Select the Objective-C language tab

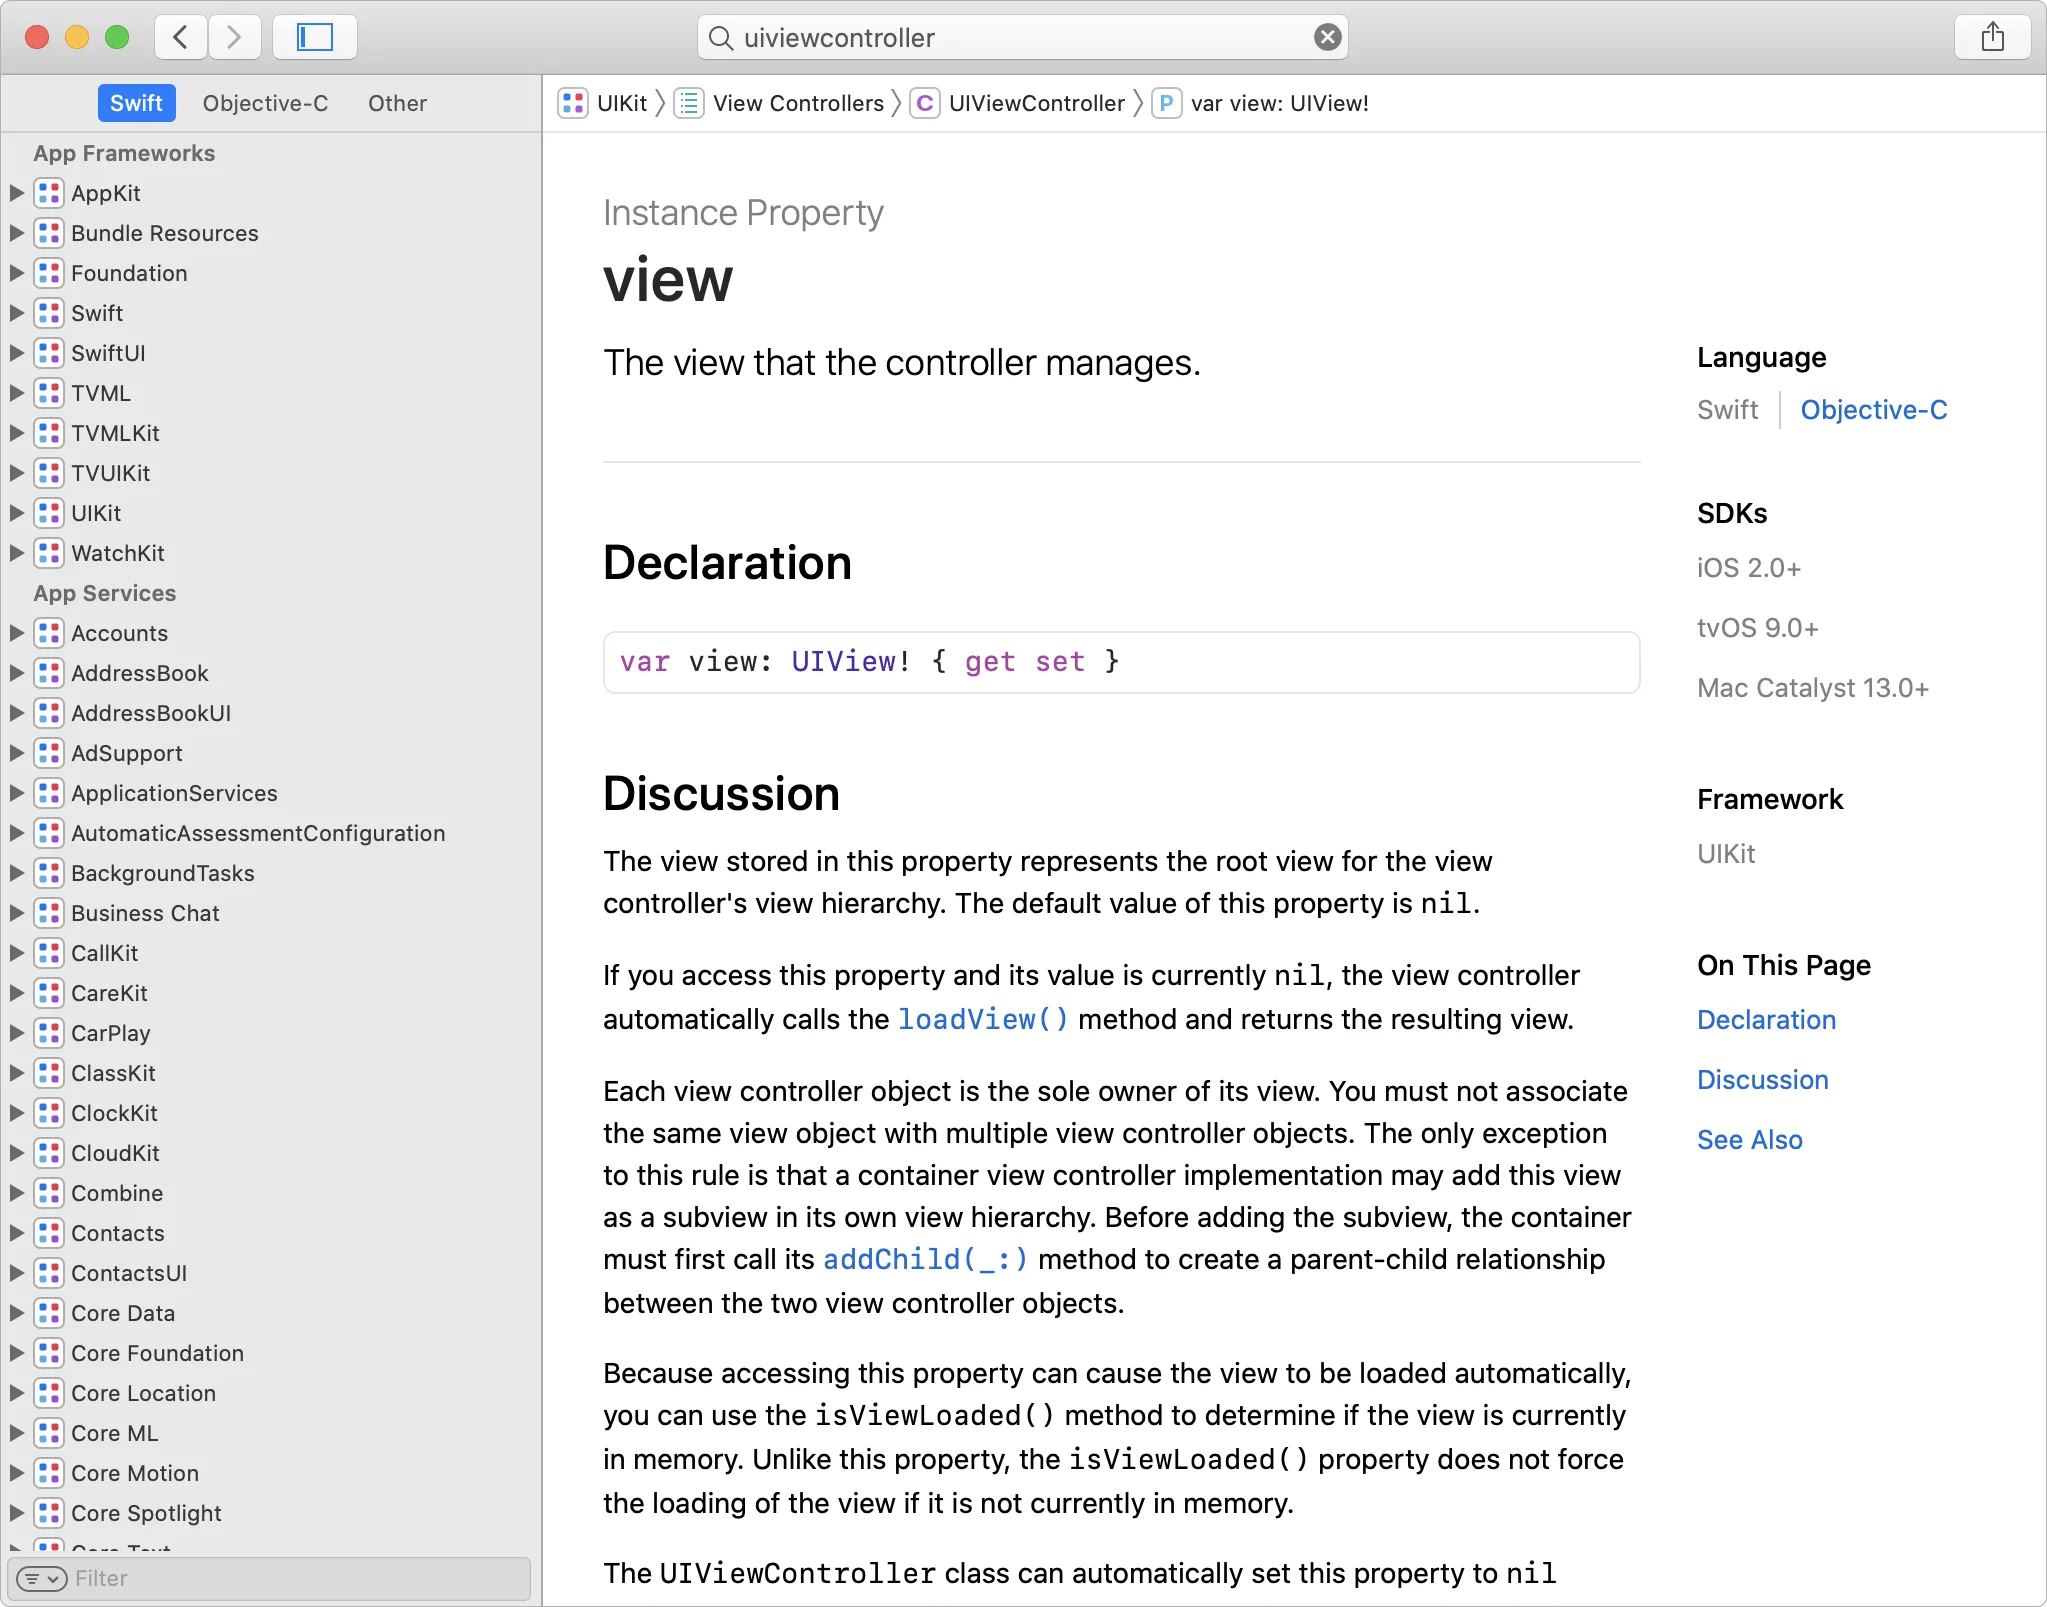pyautogui.click(x=265, y=103)
